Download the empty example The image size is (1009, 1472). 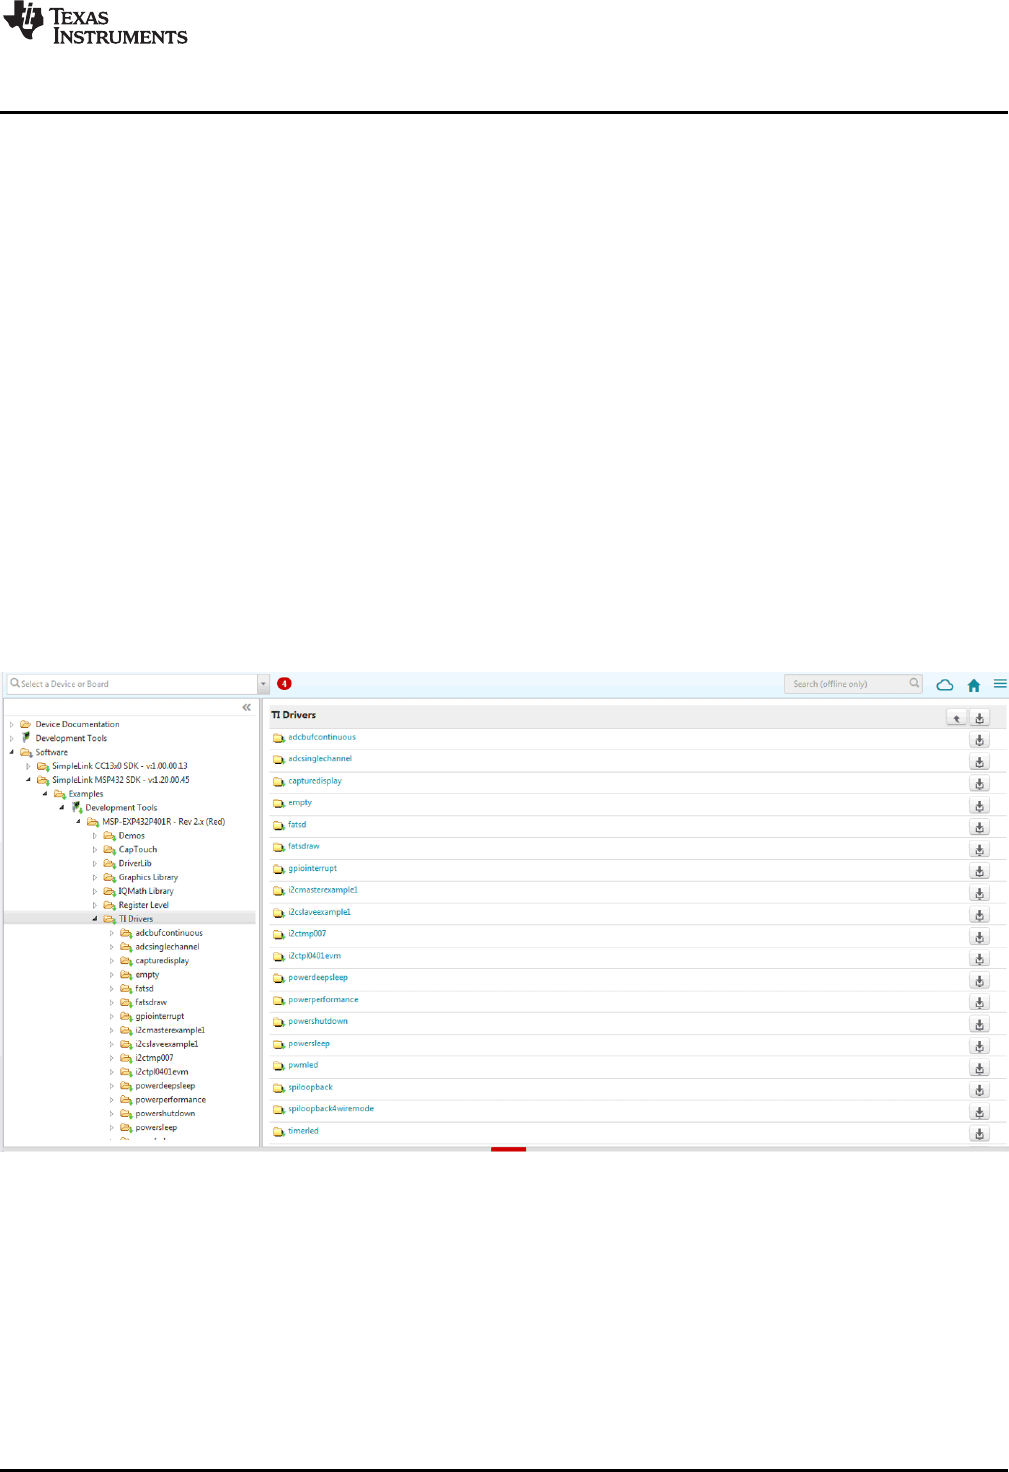coord(980,806)
